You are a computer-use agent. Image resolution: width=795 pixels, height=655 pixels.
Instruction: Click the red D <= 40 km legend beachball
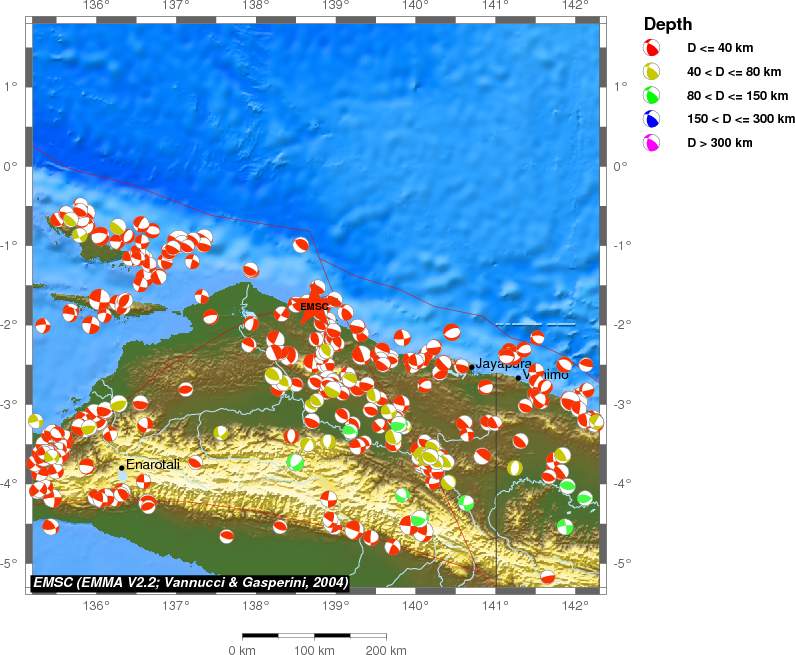coord(652,48)
